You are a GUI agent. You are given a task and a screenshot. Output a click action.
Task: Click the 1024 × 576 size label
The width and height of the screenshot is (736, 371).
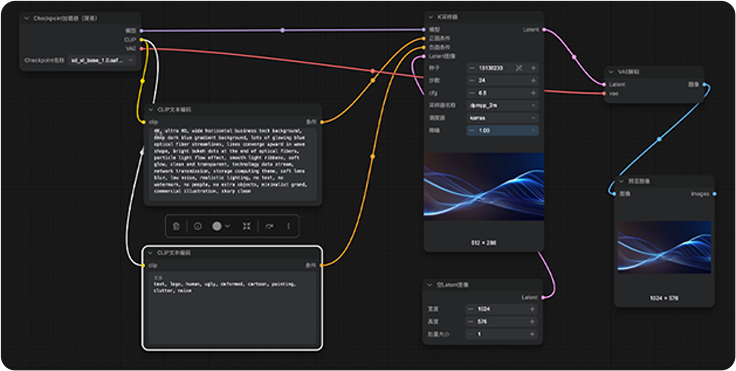664,298
